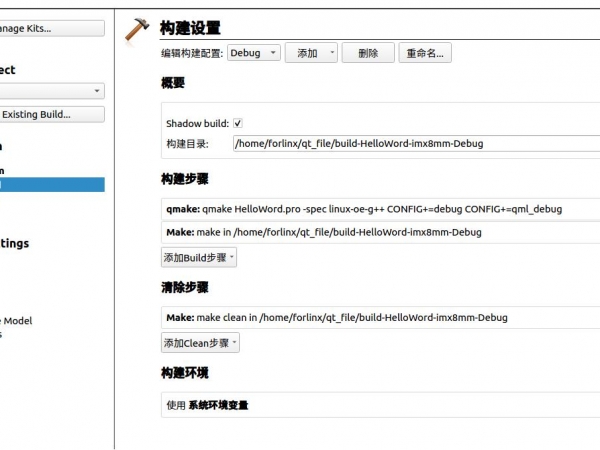Open the 添加 configuration dropdown button

[311, 54]
